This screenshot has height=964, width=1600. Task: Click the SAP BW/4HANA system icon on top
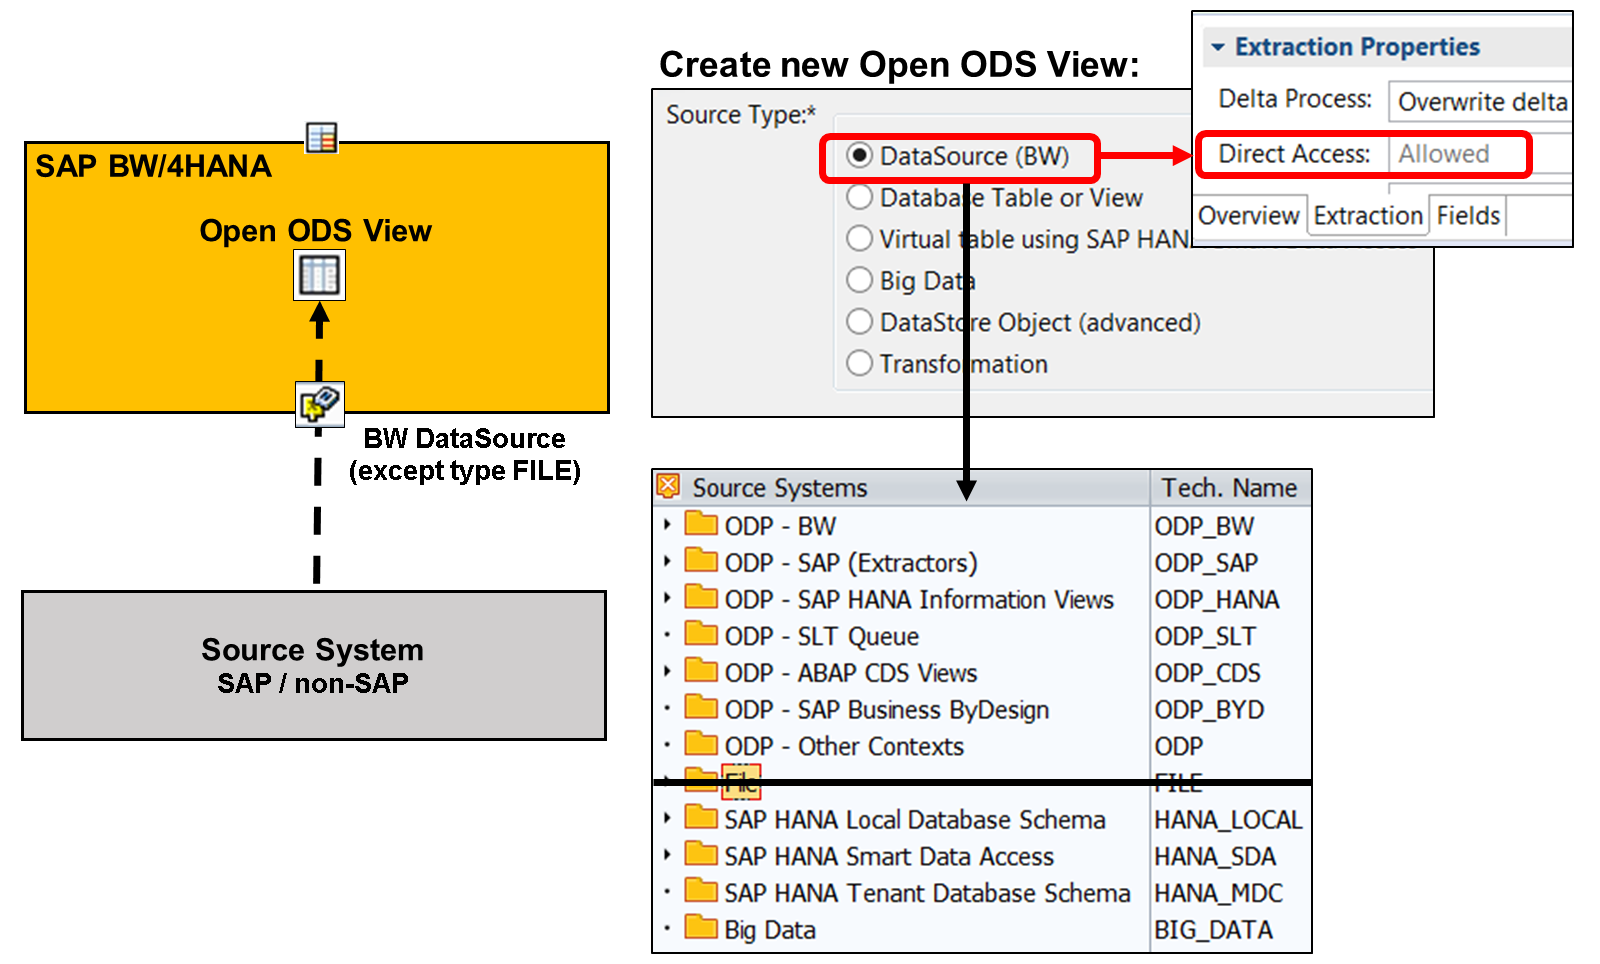[x=322, y=138]
